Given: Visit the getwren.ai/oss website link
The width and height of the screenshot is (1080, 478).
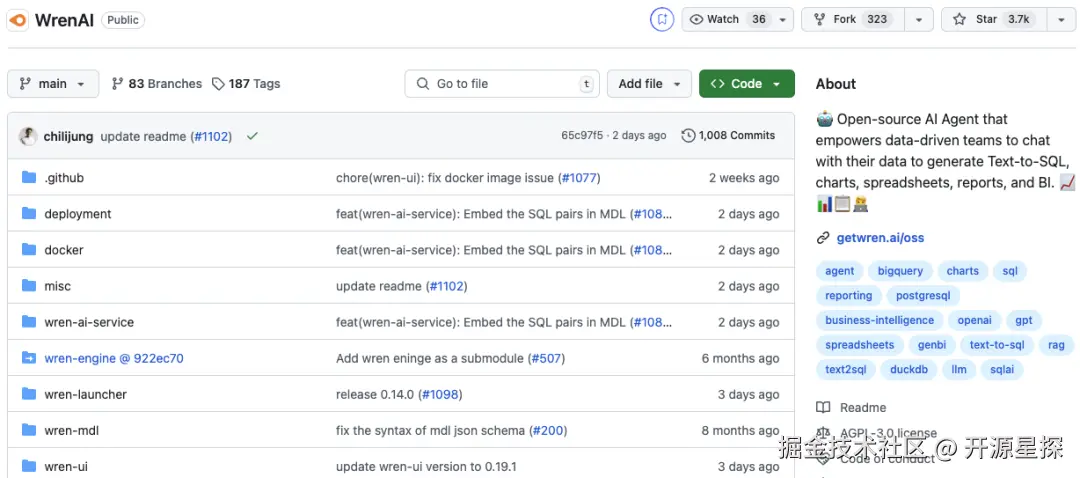Looking at the screenshot, I should [880, 238].
